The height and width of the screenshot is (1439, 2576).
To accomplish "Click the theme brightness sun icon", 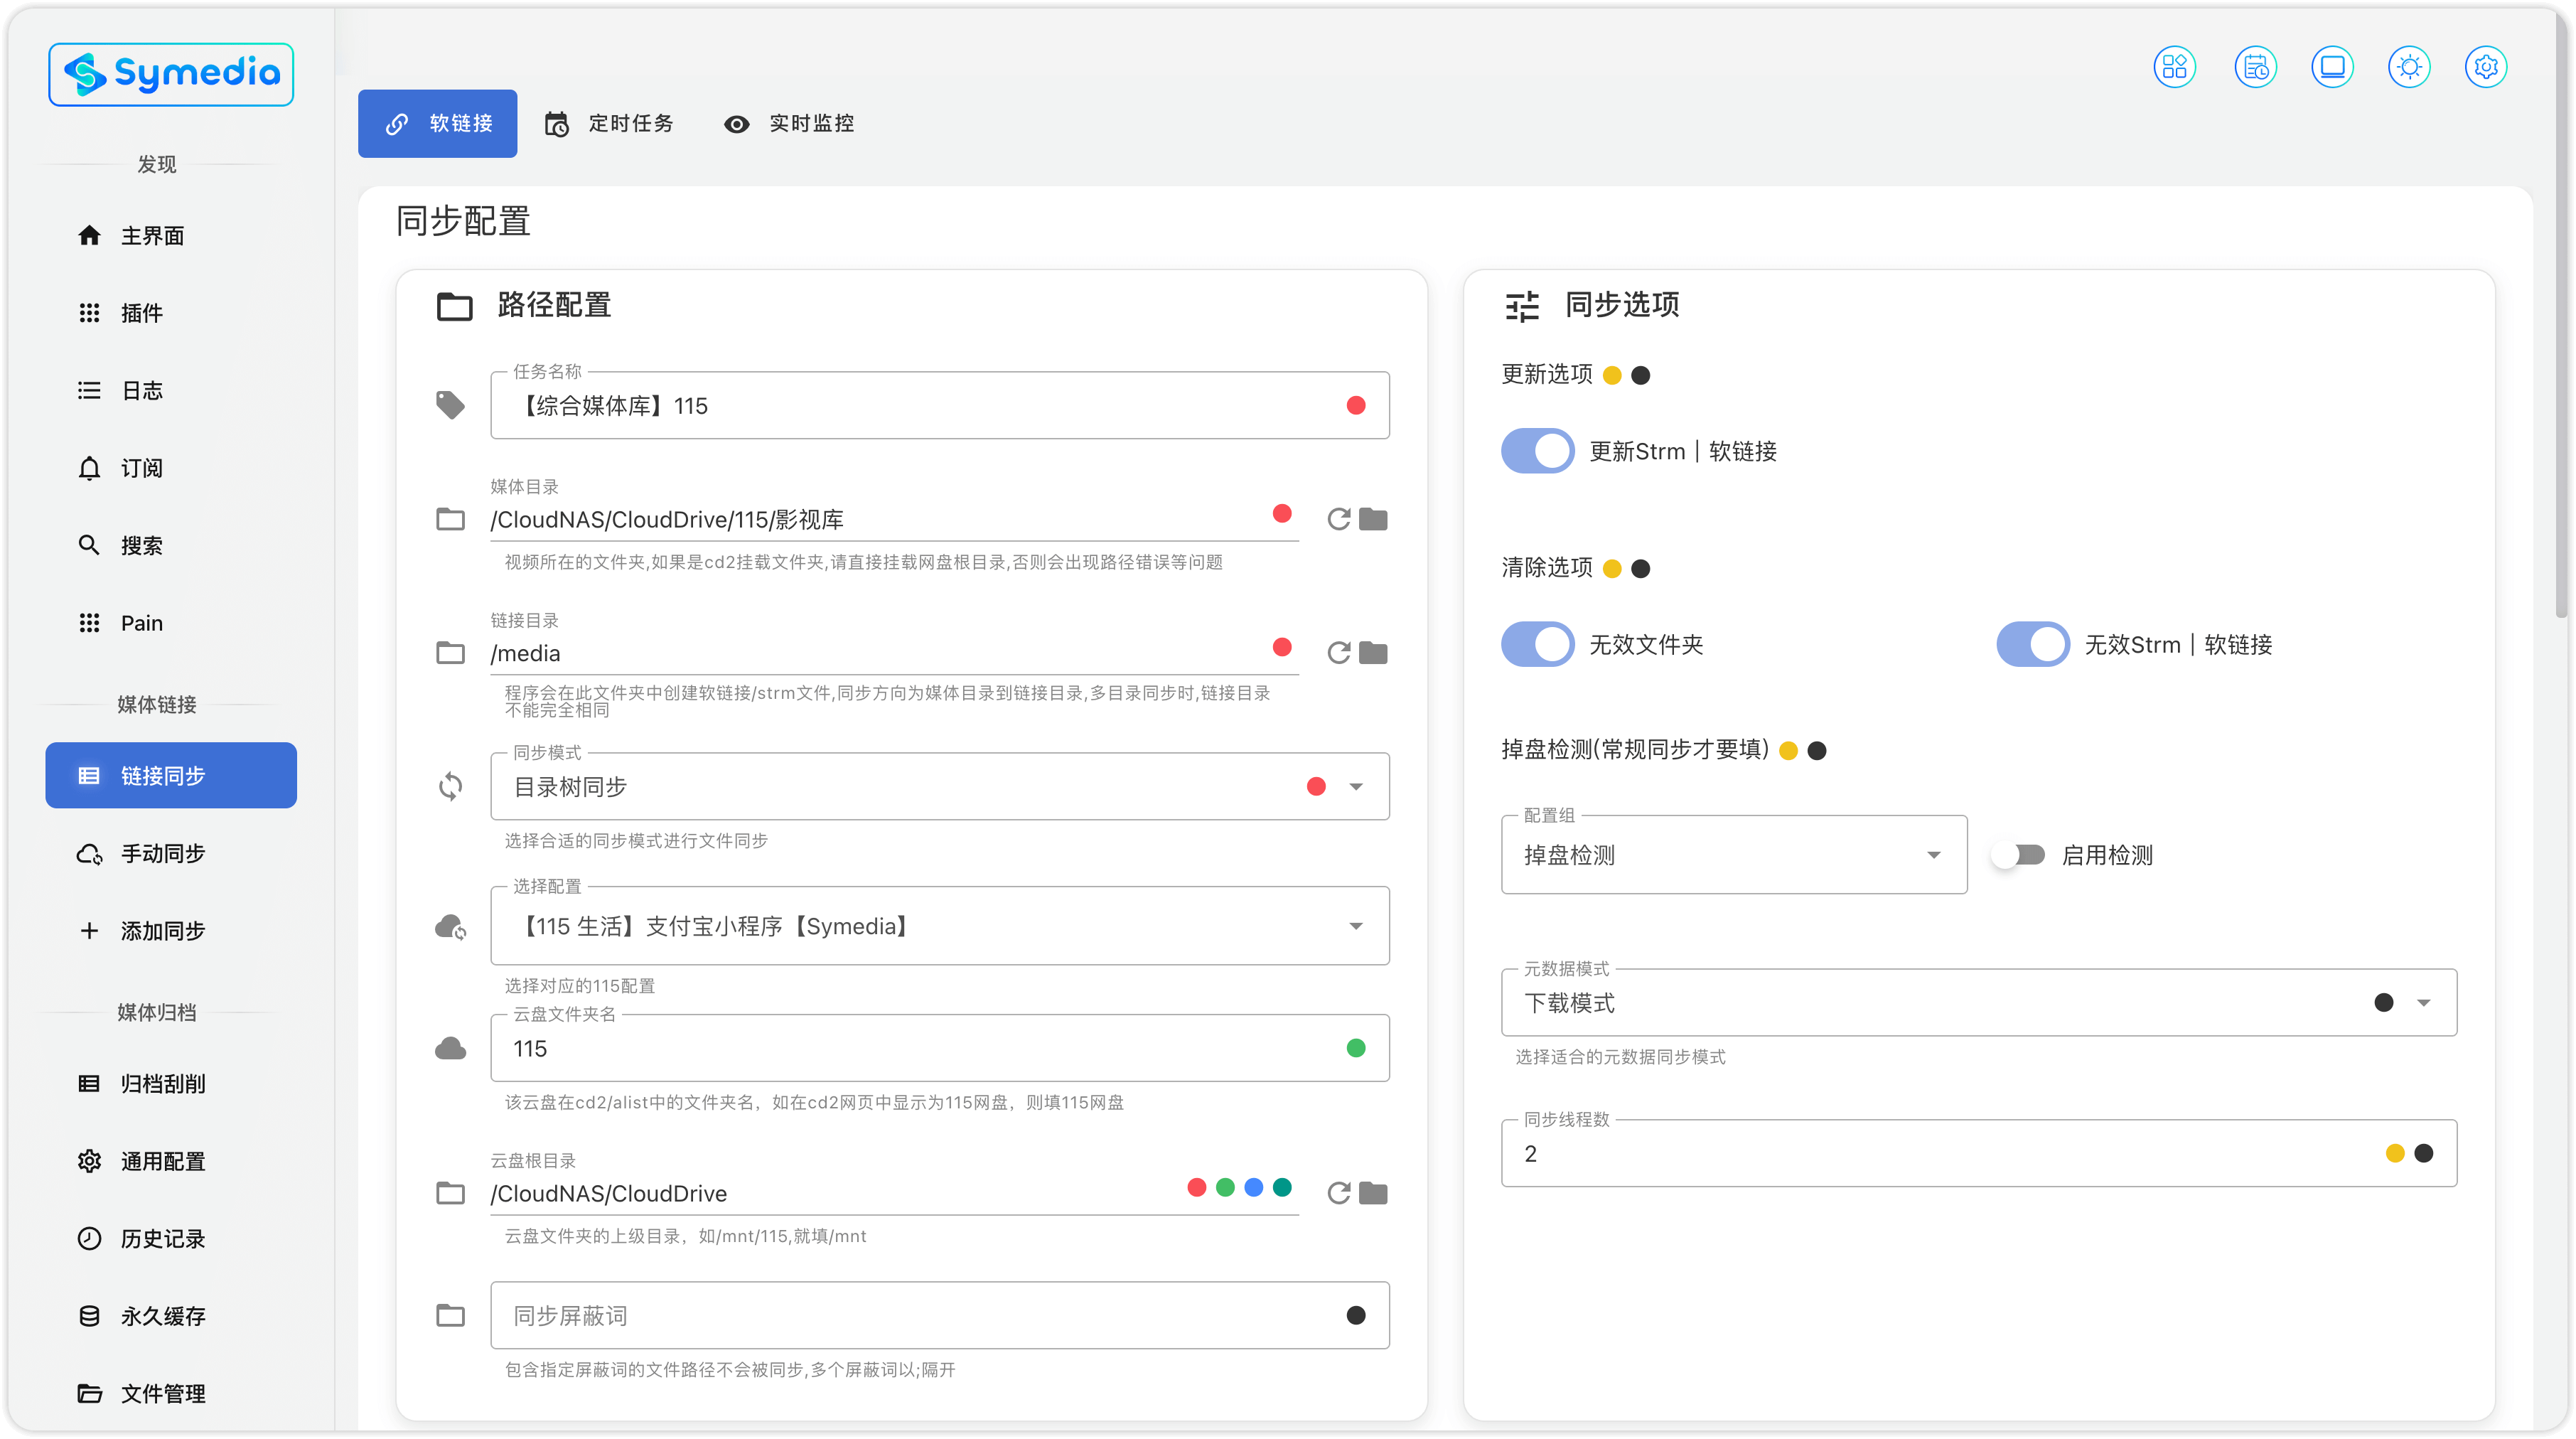I will click(x=2409, y=67).
